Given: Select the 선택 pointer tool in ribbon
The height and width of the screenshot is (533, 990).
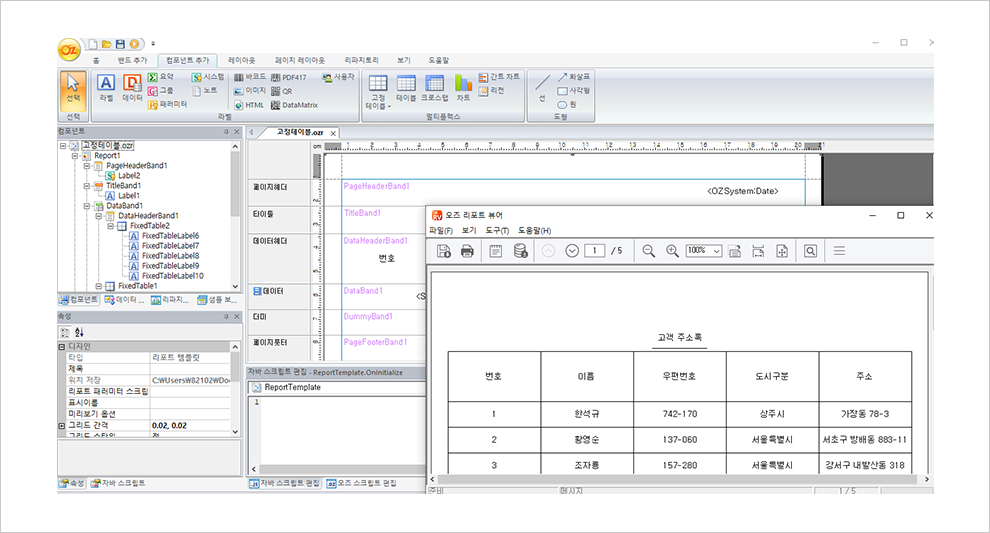Looking at the screenshot, I should 73,90.
